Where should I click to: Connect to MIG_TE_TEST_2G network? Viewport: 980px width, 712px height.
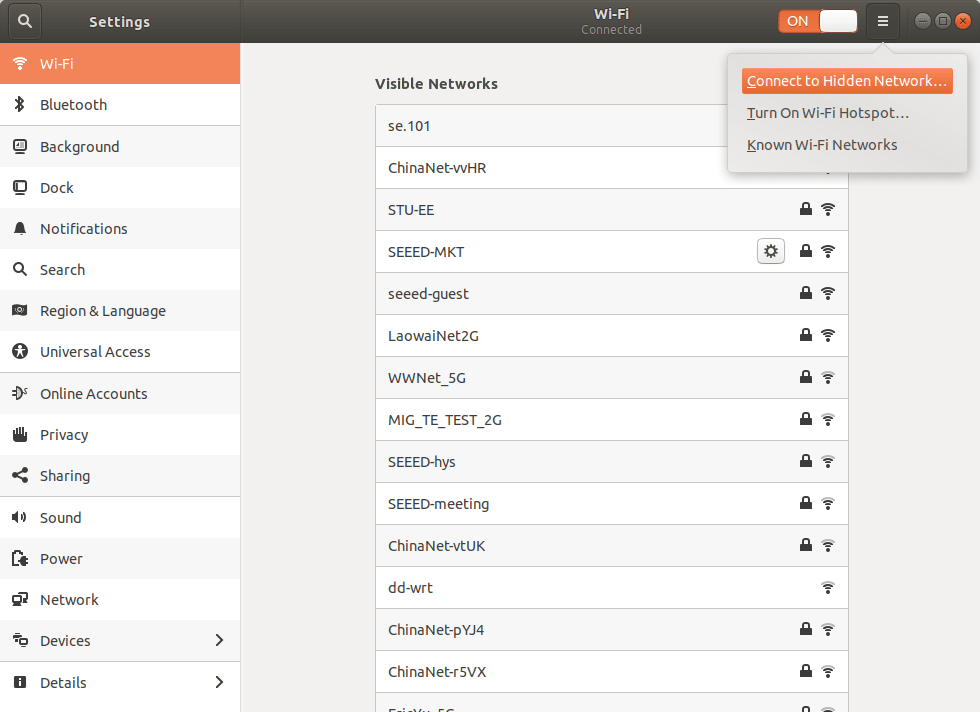coord(612,419)
